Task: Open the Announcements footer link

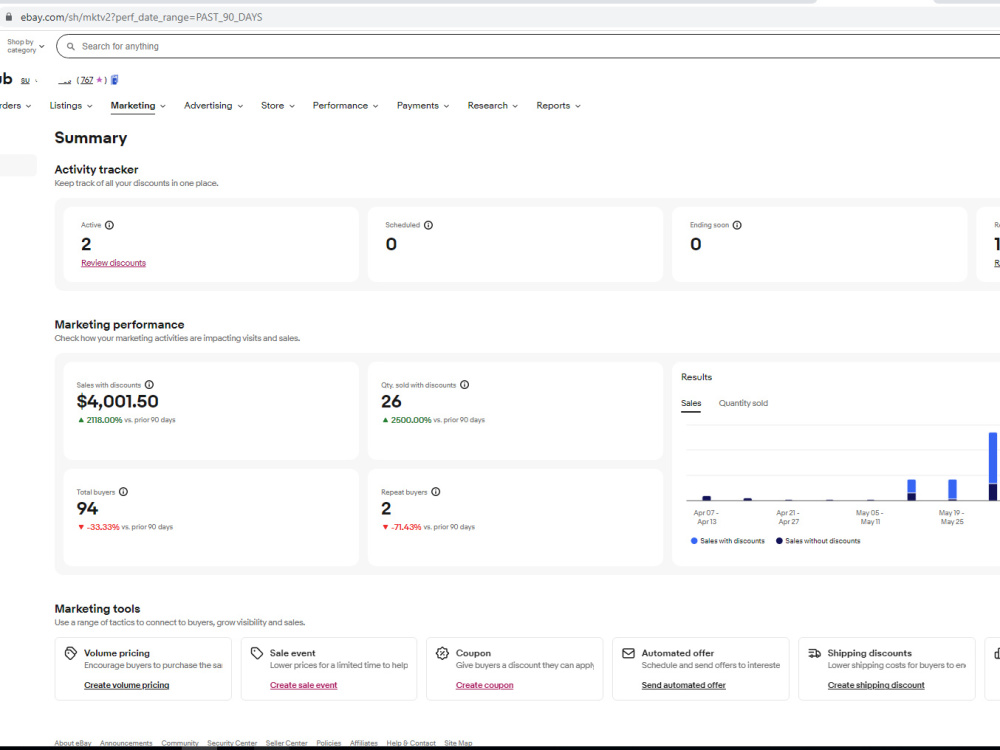Action: (x=126, y=743)
